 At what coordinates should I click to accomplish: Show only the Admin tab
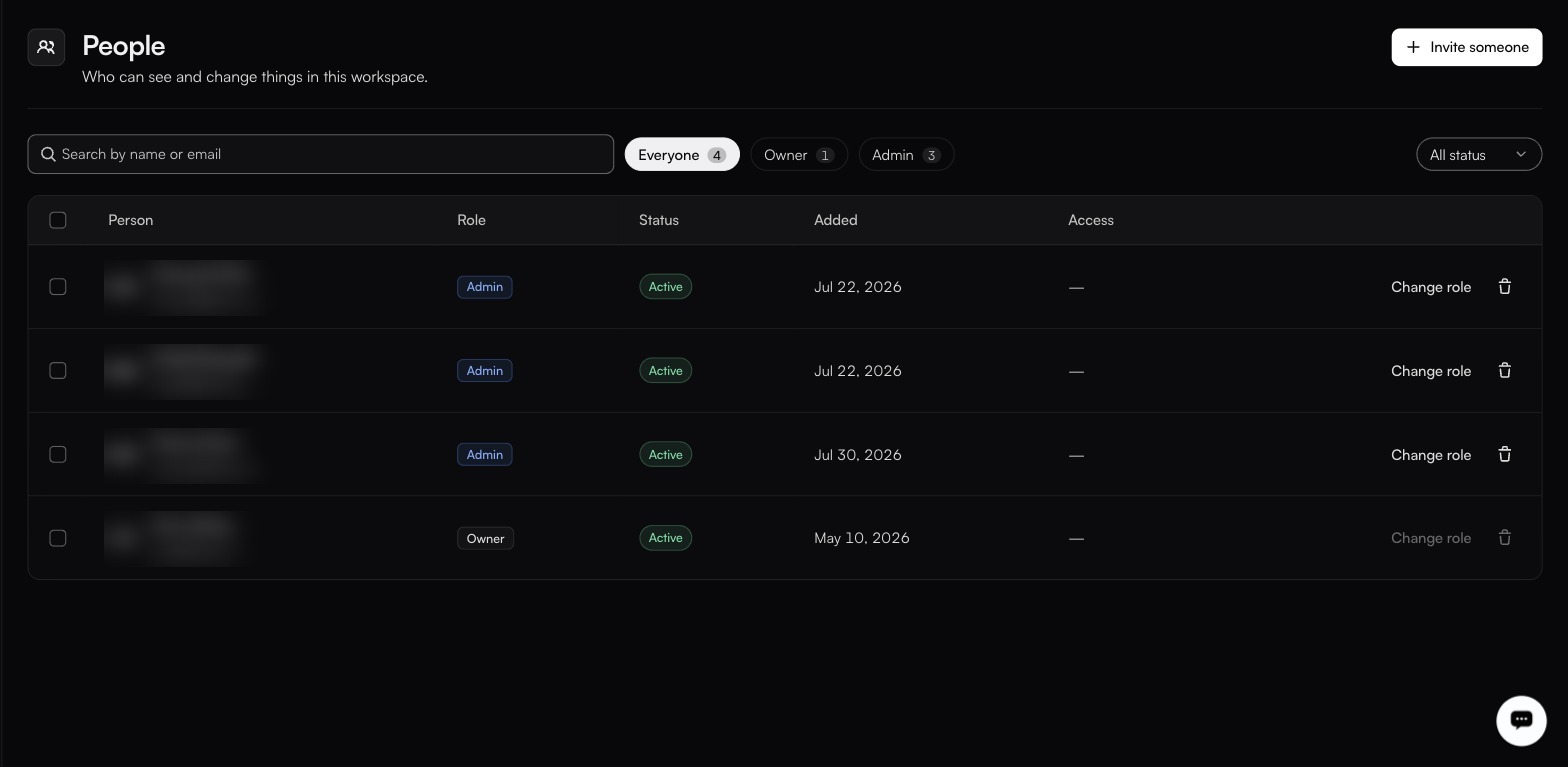pyautogui.click(x=906, y=155)
